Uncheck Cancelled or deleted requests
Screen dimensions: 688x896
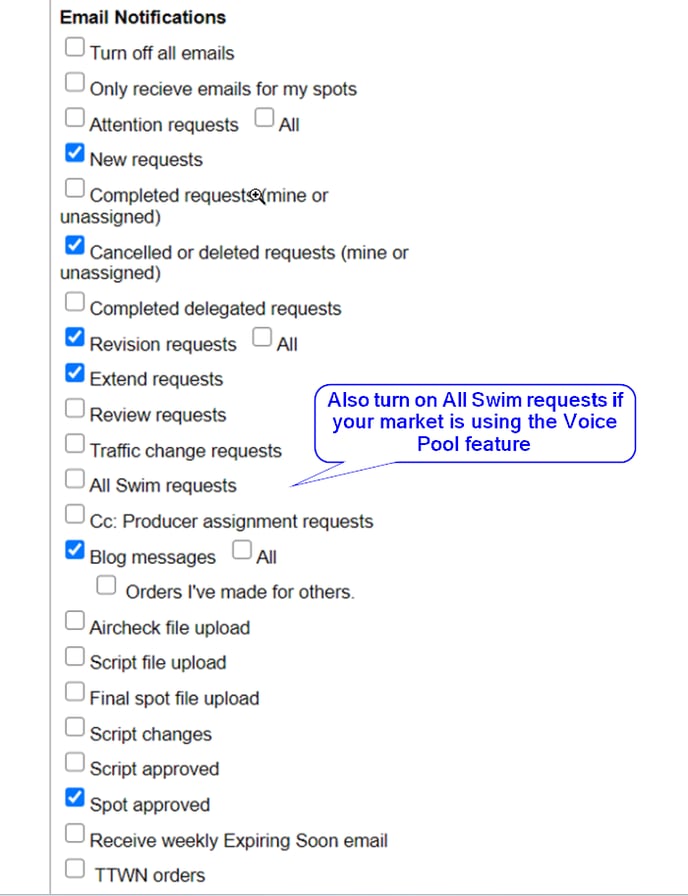[x=75, y=245]
